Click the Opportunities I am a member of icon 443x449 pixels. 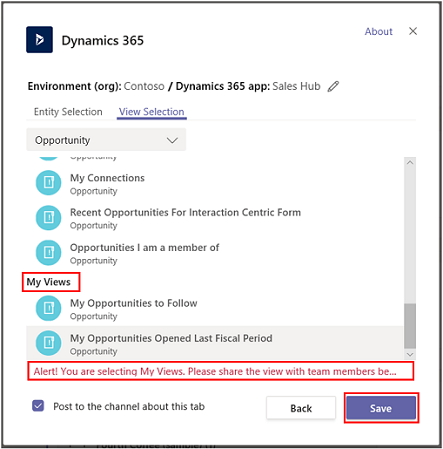pyautogui.click(x=49, y=252)
